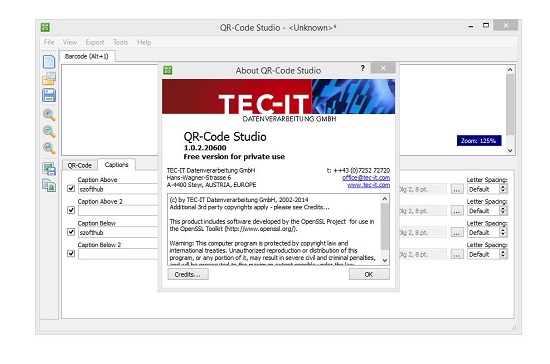Open the Export menu
550x364 pixels.
[x=95, y=42]
